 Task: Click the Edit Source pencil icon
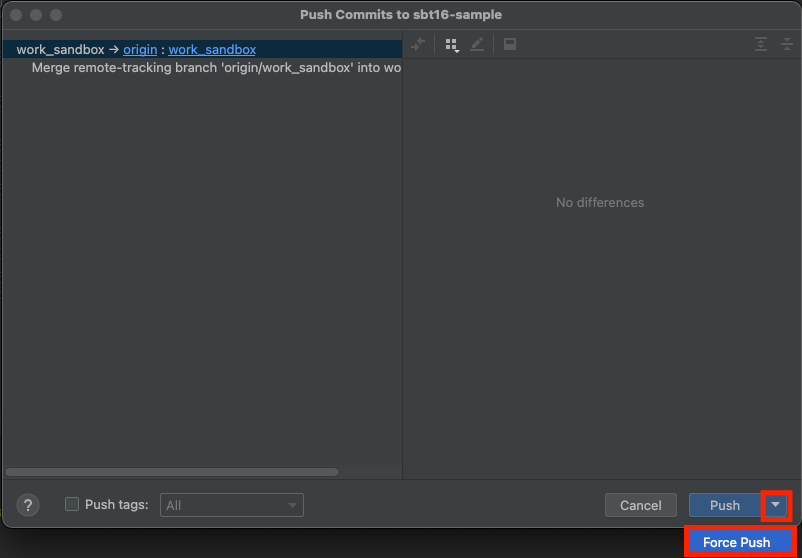(477, 44)
